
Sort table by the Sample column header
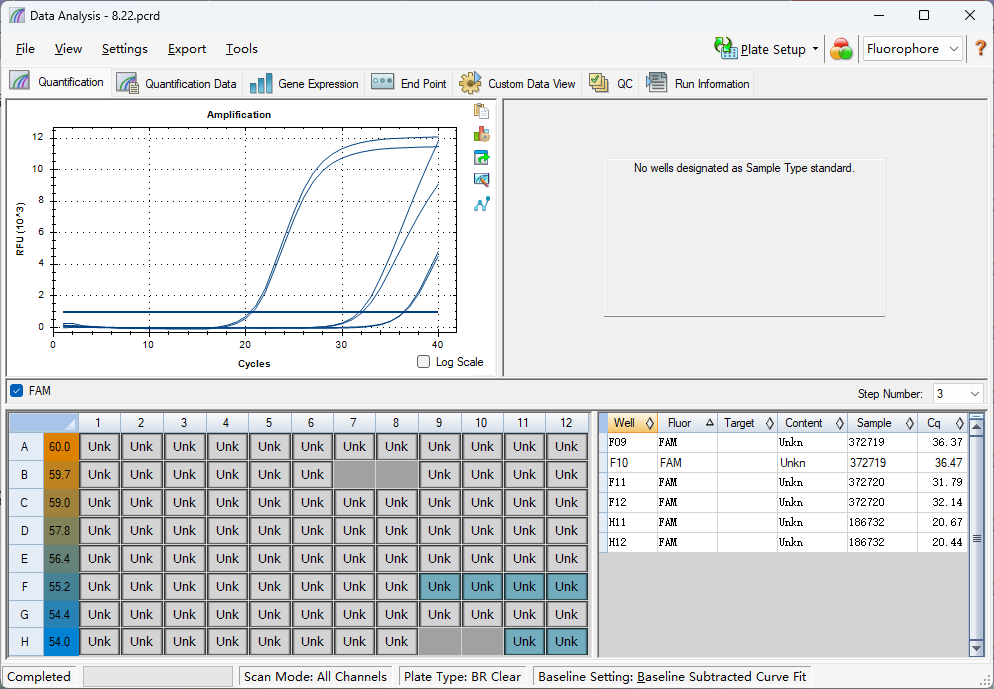[882, 423]
